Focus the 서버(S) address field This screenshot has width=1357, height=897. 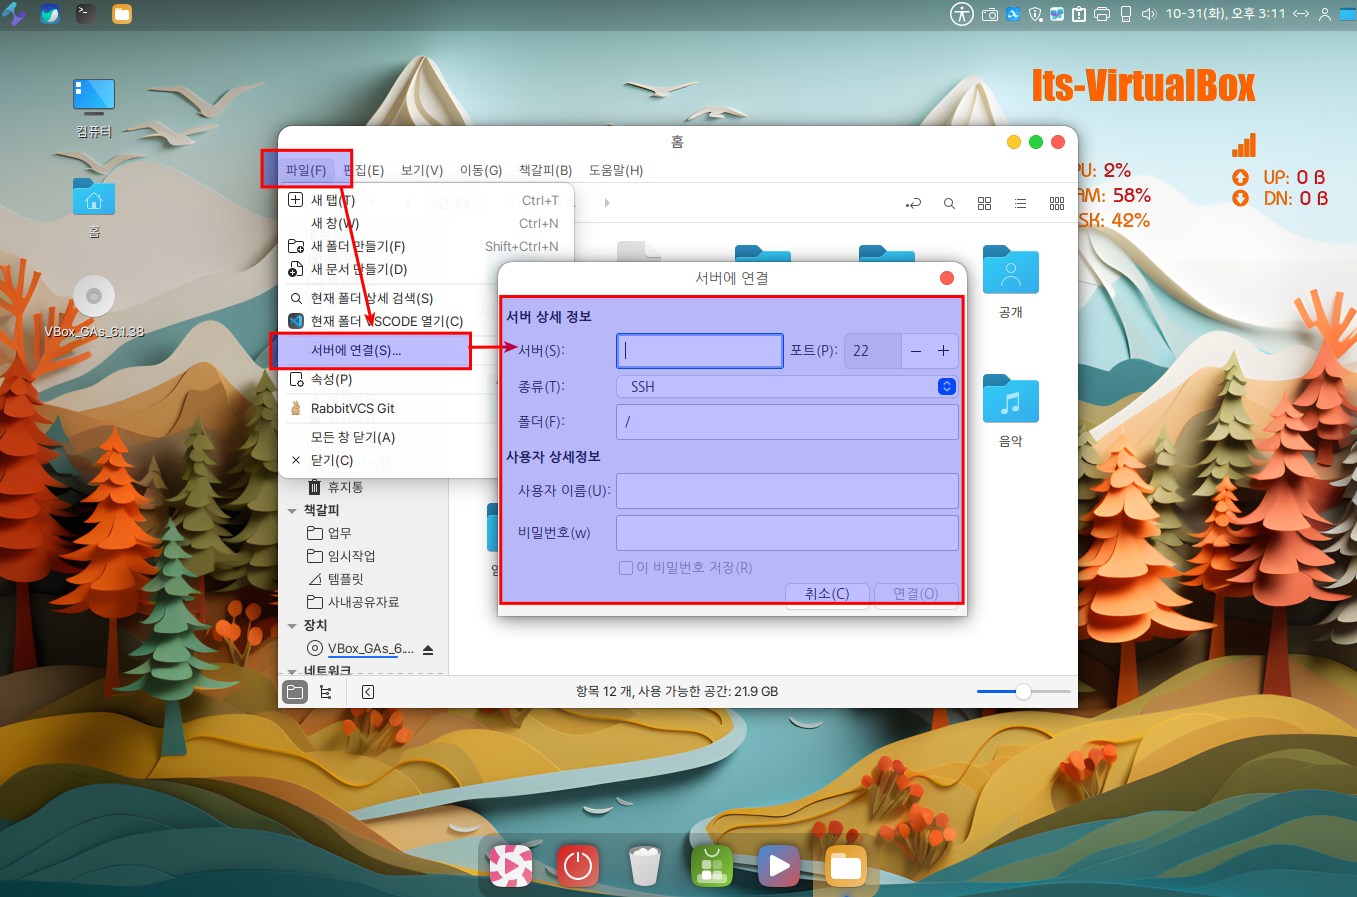coord(700,351)
